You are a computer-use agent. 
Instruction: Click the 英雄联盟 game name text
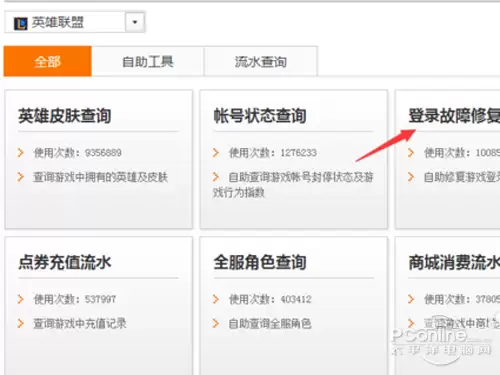(58, 22)
